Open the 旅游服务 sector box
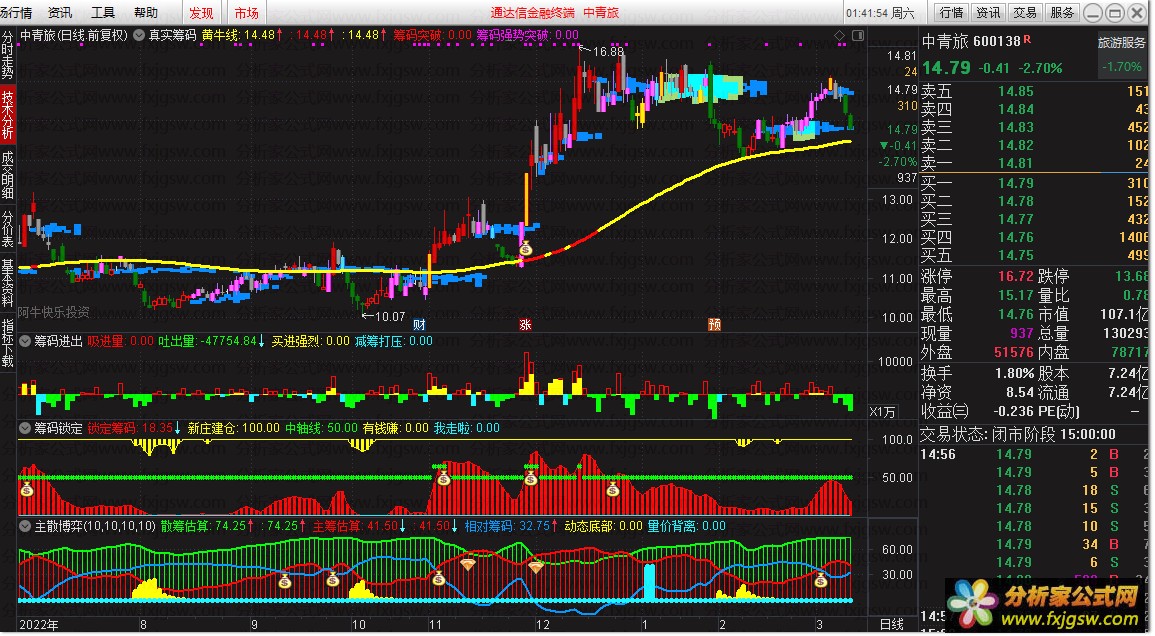This screenshot has height=636, width=1155. pyautogui.click(x=1123, y=55)
